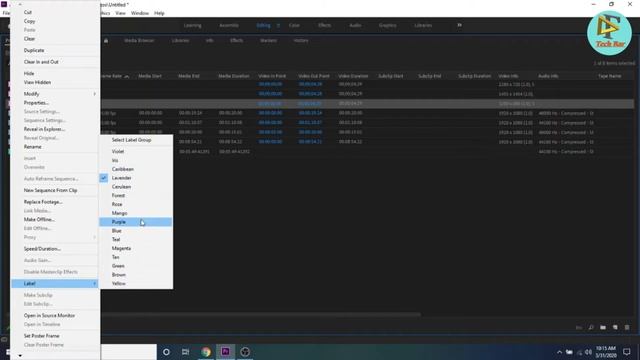Choose Hide from the context menu
Viewport: 640px width, 360px height.
(29, 73)
